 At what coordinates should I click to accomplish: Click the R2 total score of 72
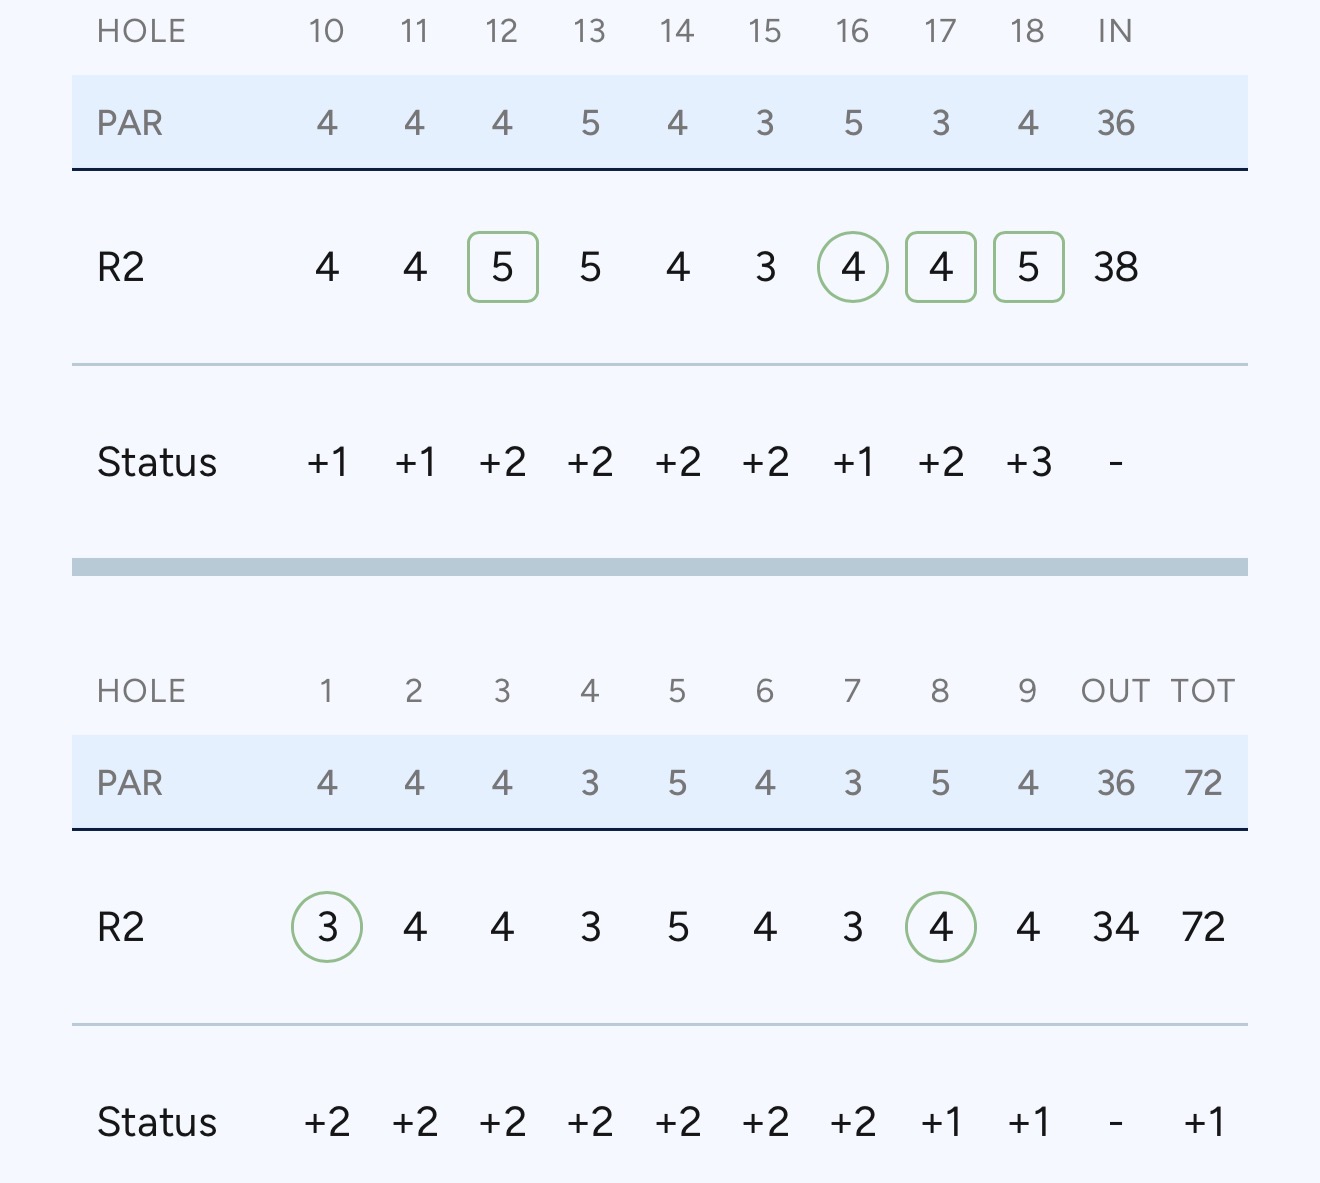(1203, 927)
